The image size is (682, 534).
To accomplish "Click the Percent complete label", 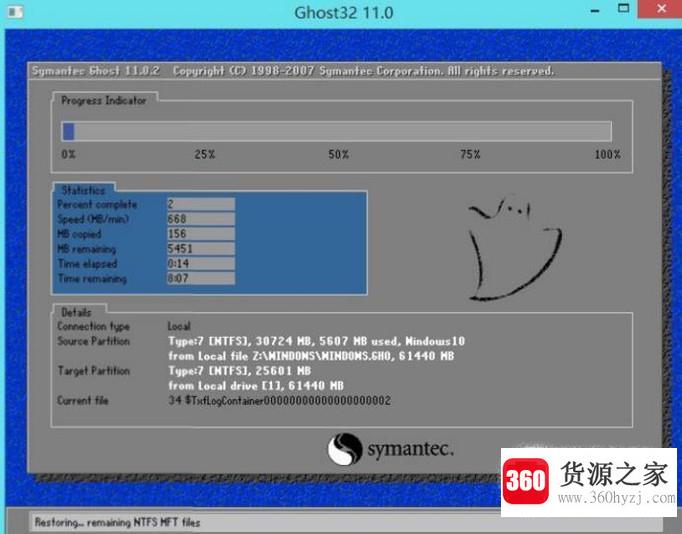I will 97,204.
